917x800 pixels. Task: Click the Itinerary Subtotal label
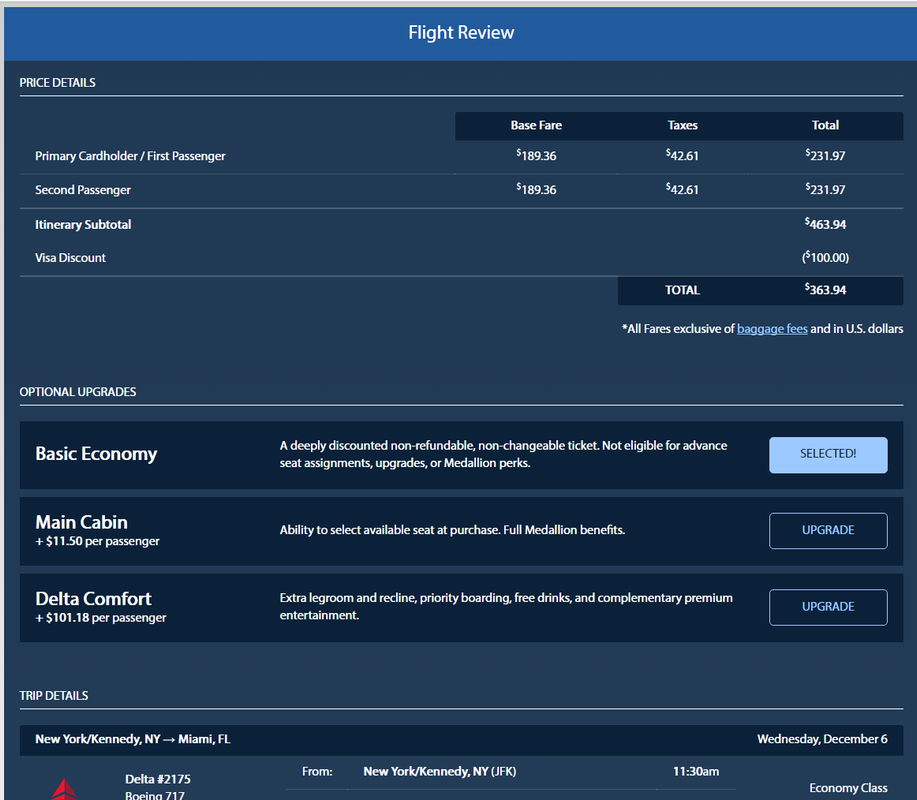[x=83, y=225]
